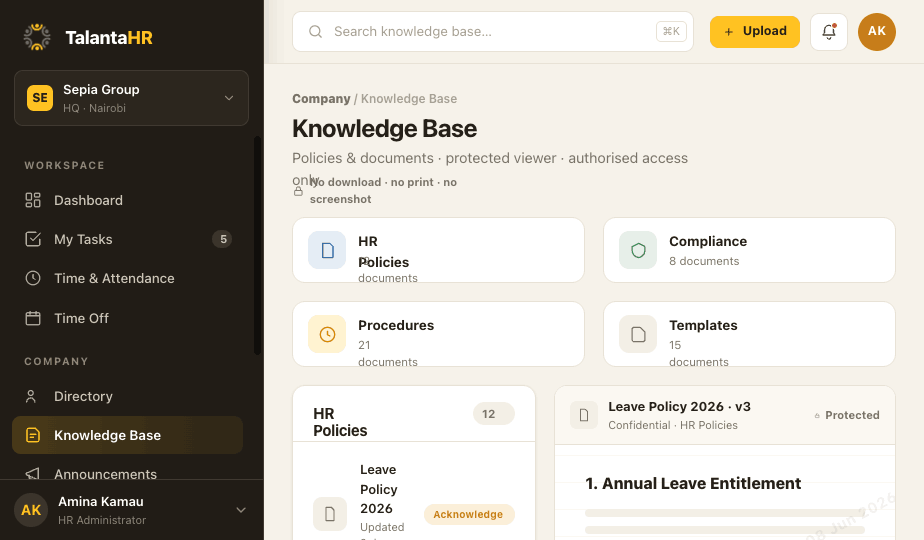Click the search magnifier icon
Image resolution: width=924 pixels, height=540 pixels.
315,31
